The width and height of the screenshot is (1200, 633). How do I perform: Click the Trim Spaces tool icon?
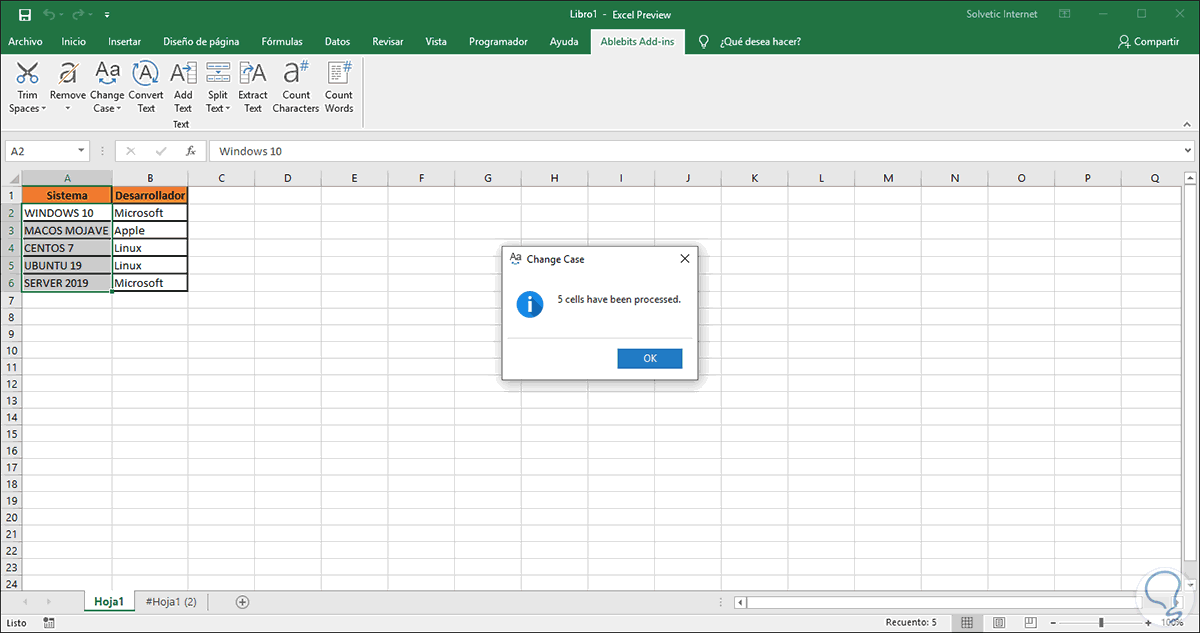(x=28, y=74)
